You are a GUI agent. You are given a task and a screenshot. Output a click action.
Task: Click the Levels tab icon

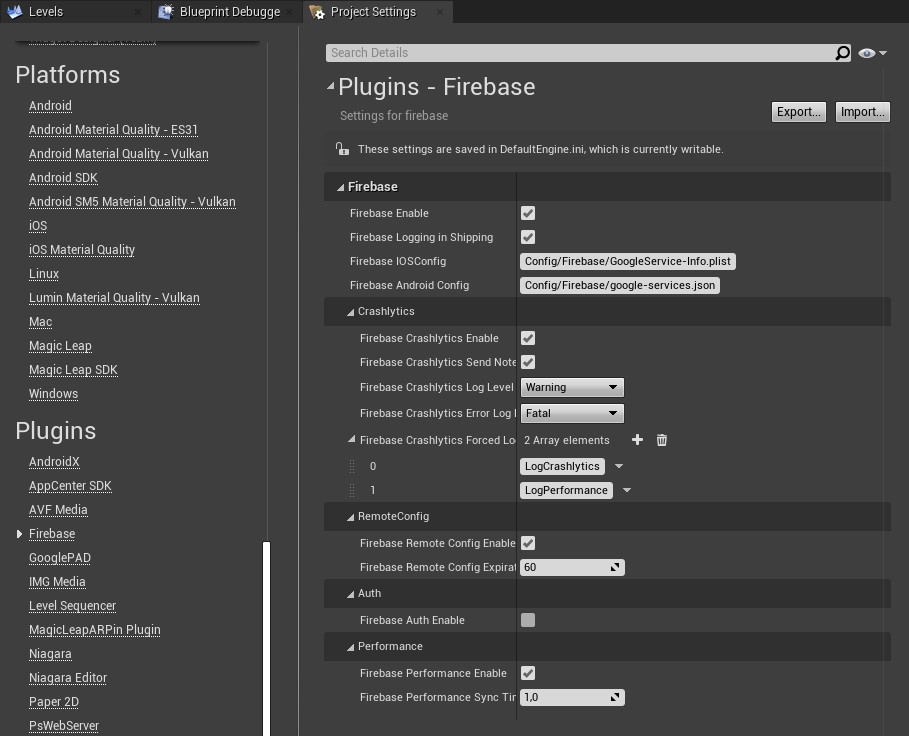[14, 12]
